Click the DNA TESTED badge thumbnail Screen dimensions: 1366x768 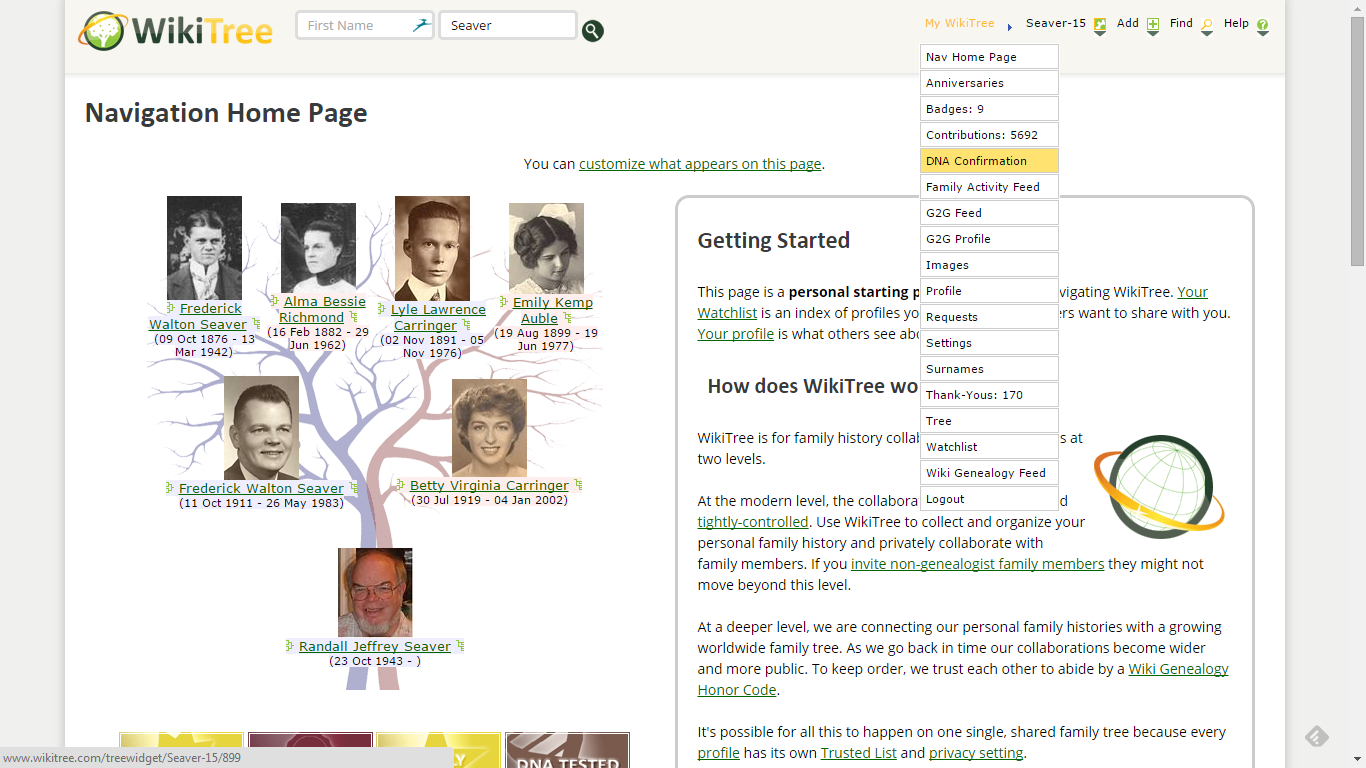pos(567,750)
